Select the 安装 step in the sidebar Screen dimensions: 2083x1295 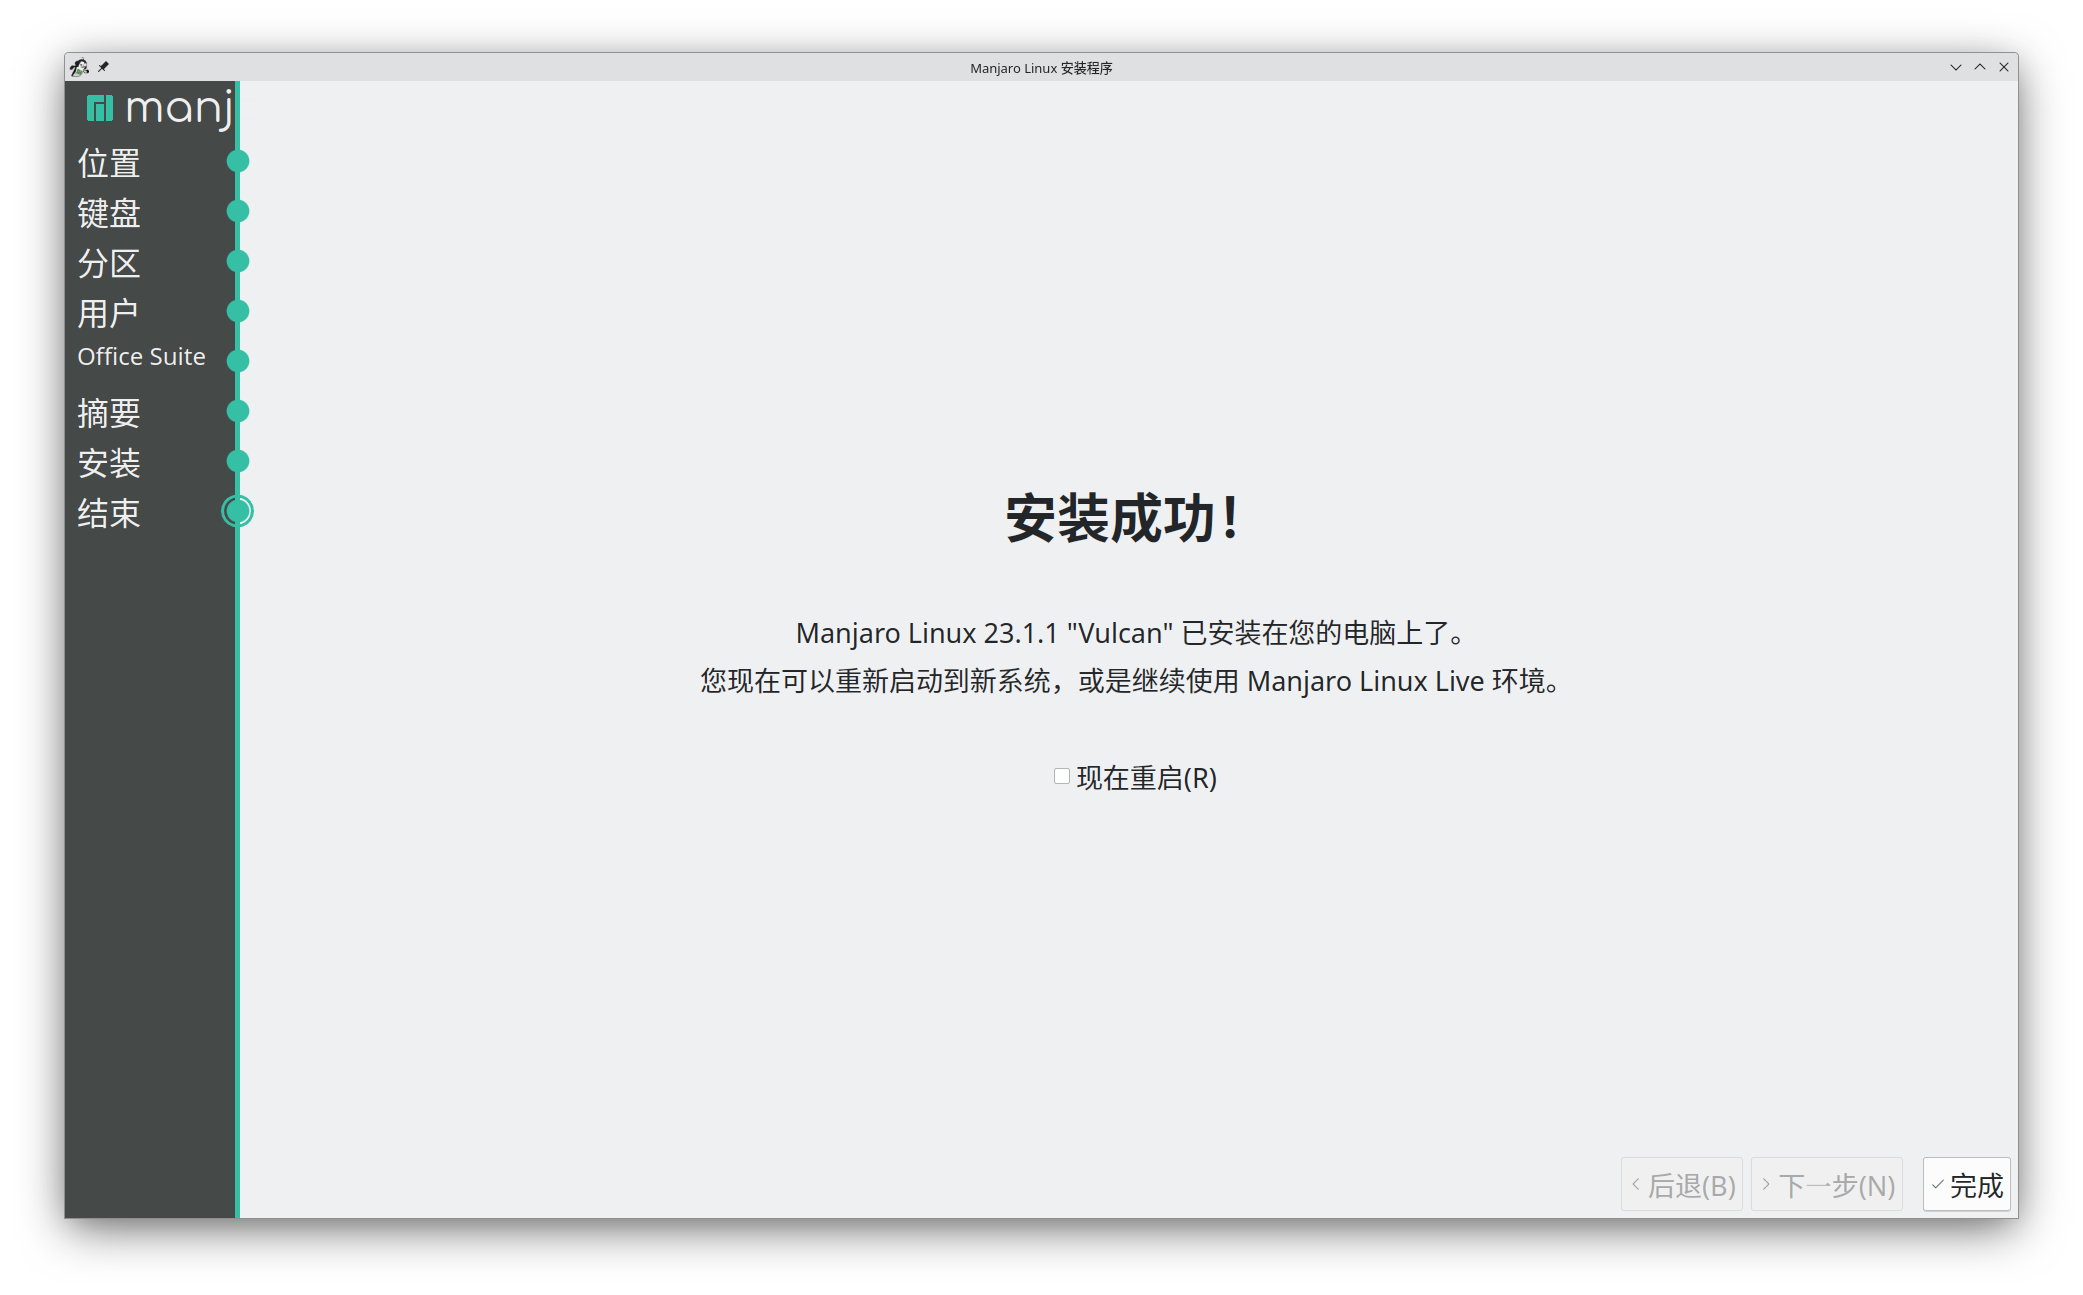[x=108, y=463]
